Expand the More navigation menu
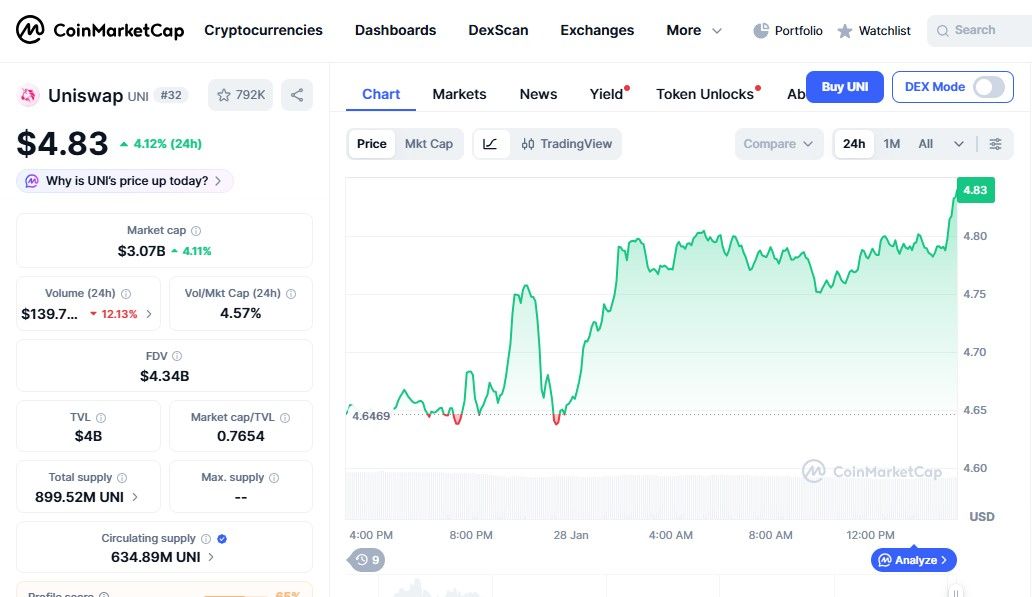The height and width of the screenshot is (597, 1032). [x=692, y=30]
